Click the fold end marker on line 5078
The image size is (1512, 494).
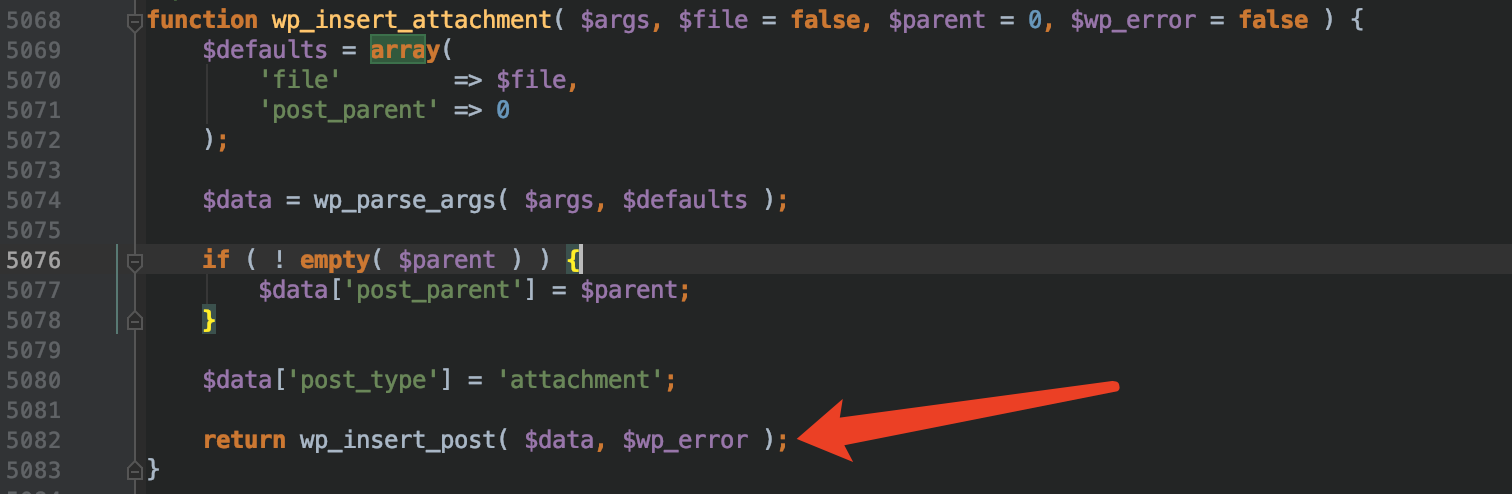point(135,321)
